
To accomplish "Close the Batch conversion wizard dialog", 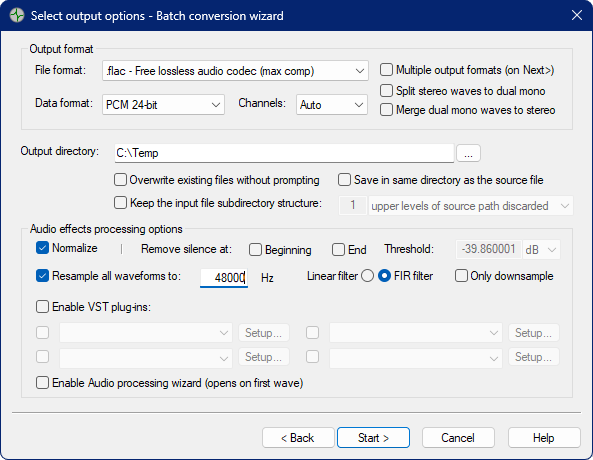I will pos(577,16).
